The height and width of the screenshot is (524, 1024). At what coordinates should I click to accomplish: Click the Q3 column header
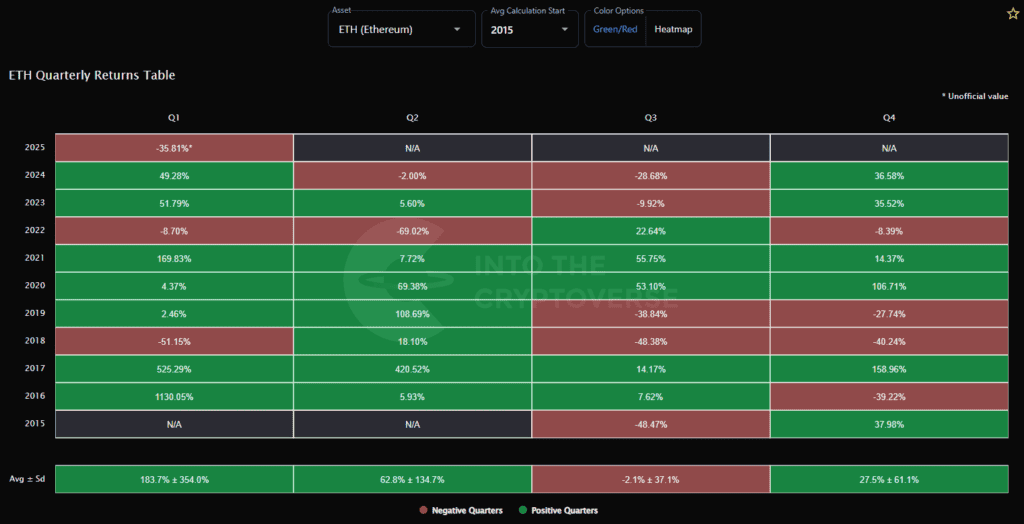650,118
